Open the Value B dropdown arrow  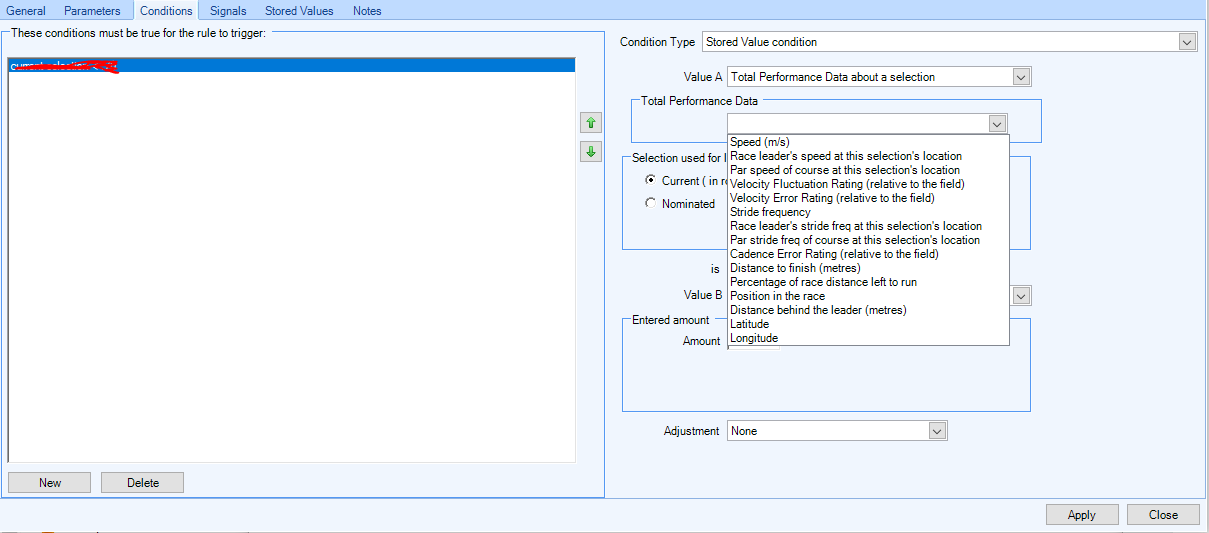pos(1021,296)
